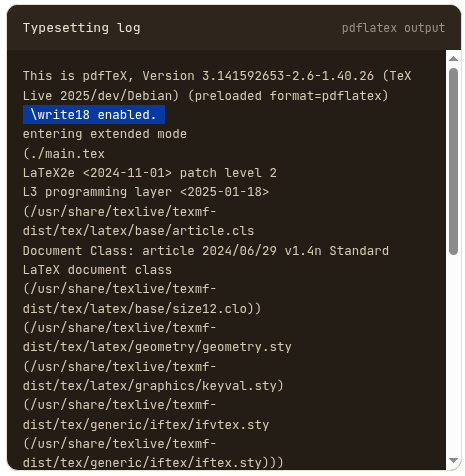Click the vertical scrollbar thumb

click(x=453, y=161)
